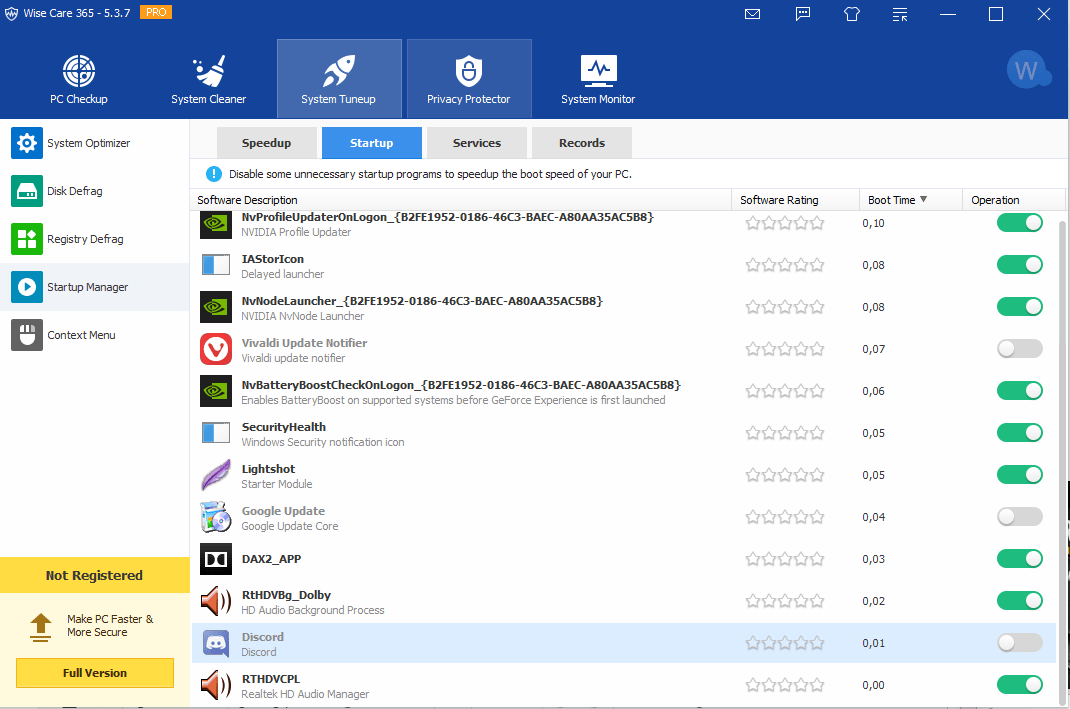Rate Lightshot with the fifth star

coord(817,475)
